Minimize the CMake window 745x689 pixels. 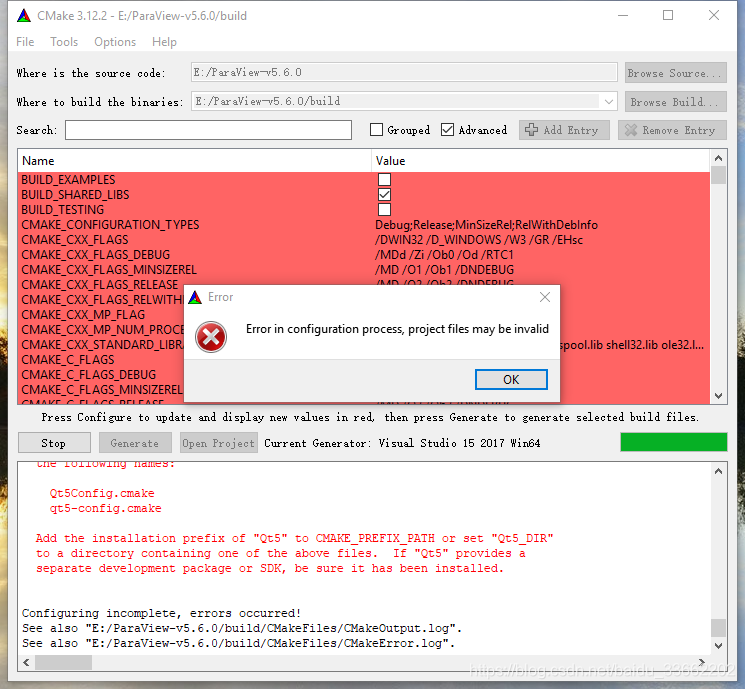623,16
